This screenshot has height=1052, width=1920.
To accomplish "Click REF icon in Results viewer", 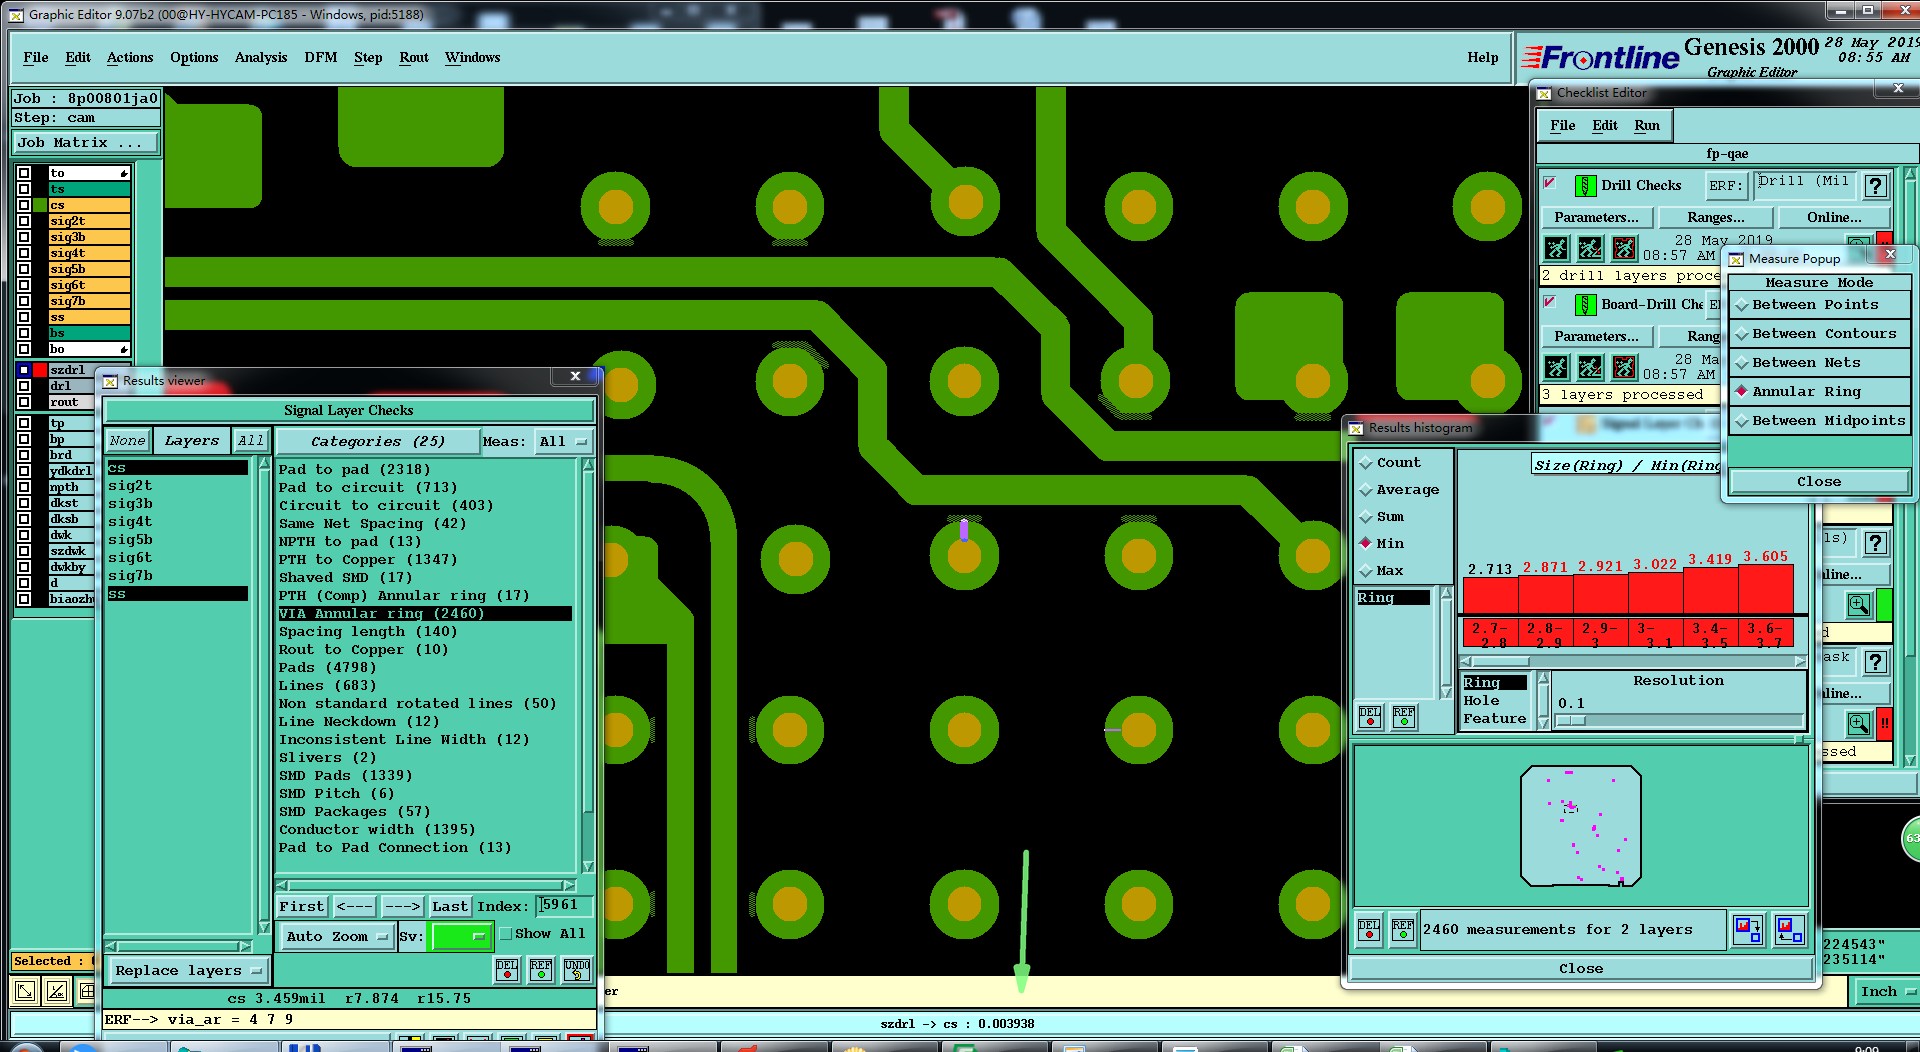I will pyautogui.click(x=541, y=969).
